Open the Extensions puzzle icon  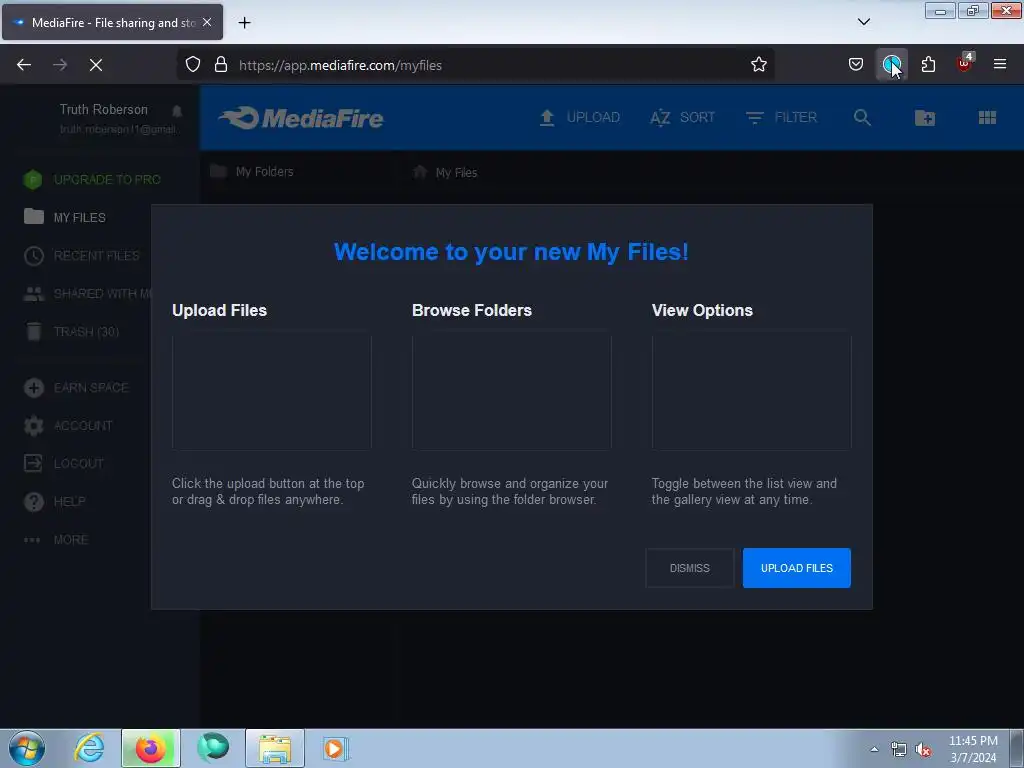tap(928, 64)
